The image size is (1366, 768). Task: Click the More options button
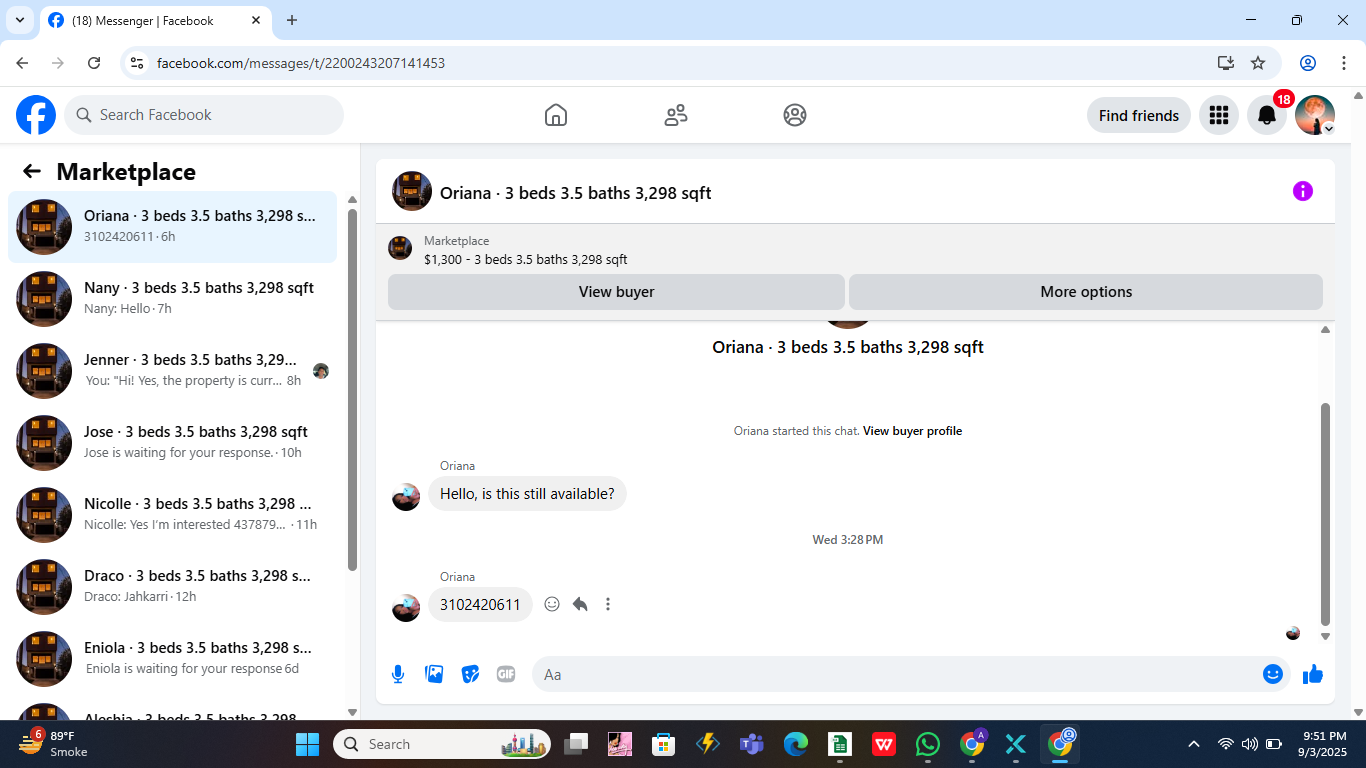click(x=1086, y=292)
